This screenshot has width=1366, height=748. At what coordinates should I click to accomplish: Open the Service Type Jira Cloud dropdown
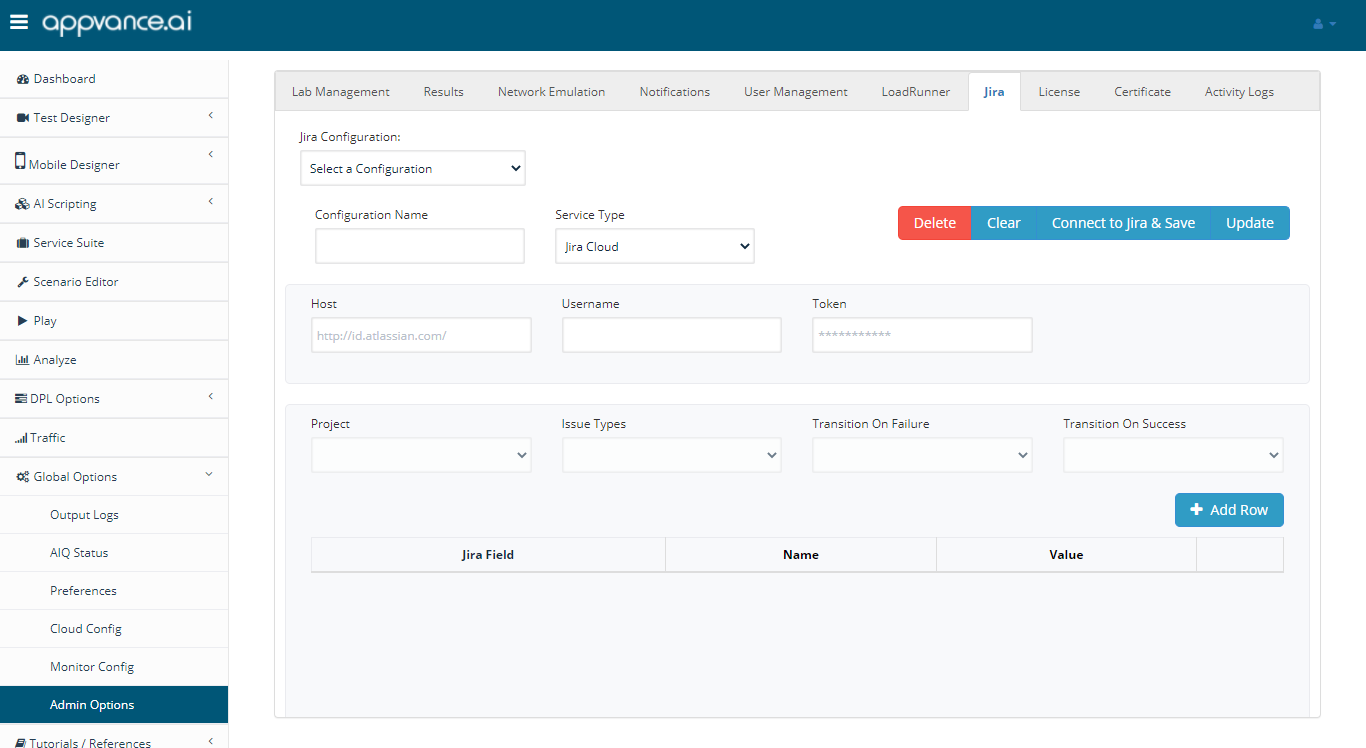click(x=655, y=247)
